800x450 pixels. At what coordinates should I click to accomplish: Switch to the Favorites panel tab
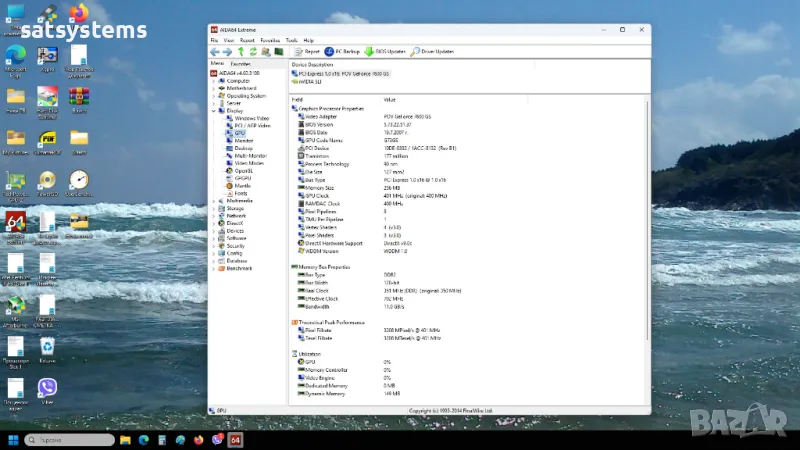click(x=241, y=63)
